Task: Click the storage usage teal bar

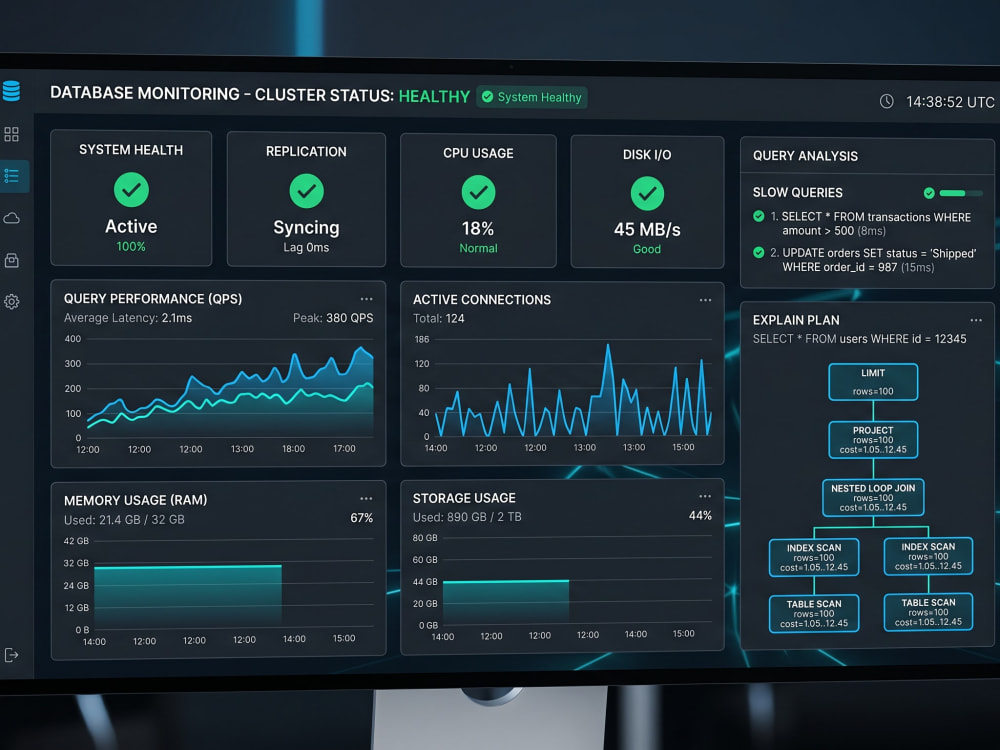Action: (506, 601)
